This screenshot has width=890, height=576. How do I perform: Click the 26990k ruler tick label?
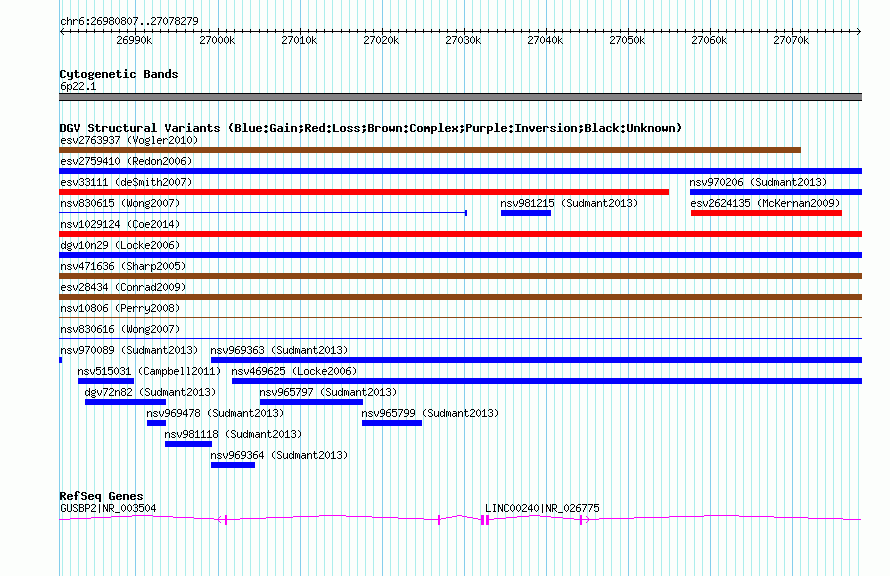pyautogui.click(x=134, y=40)
